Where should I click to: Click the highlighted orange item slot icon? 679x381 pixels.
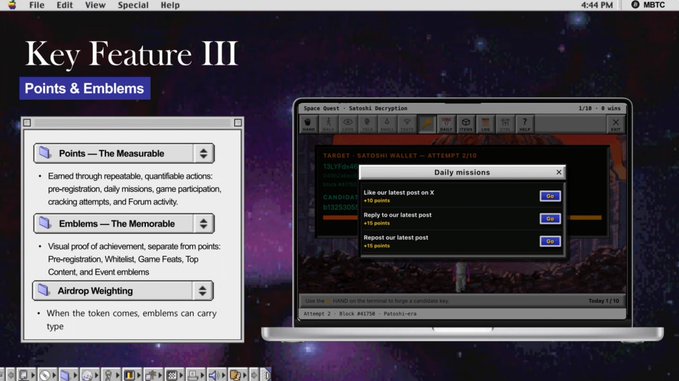[427, 124]
